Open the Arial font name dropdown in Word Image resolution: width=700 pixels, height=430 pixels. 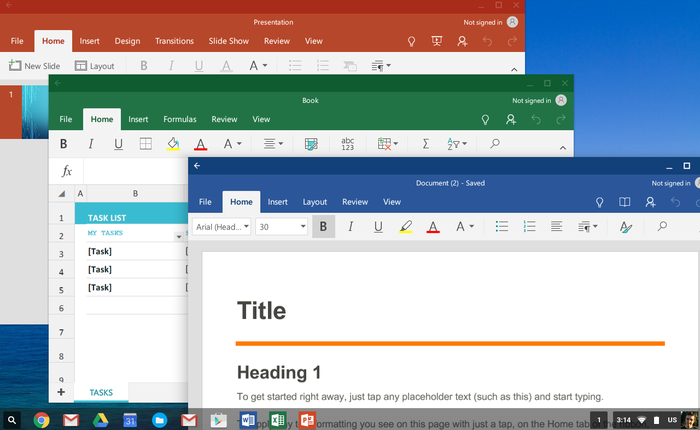point(221,226)
